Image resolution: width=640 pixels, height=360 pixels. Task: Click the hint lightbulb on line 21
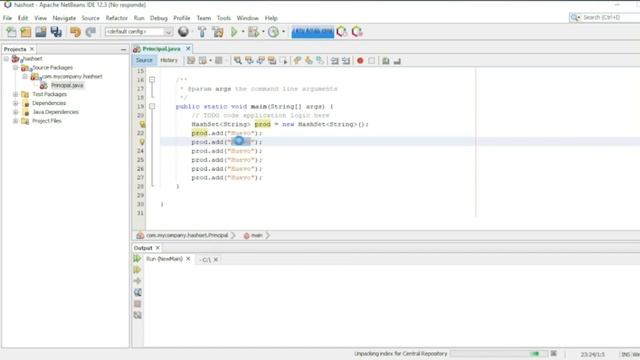(x=142, y=124)
